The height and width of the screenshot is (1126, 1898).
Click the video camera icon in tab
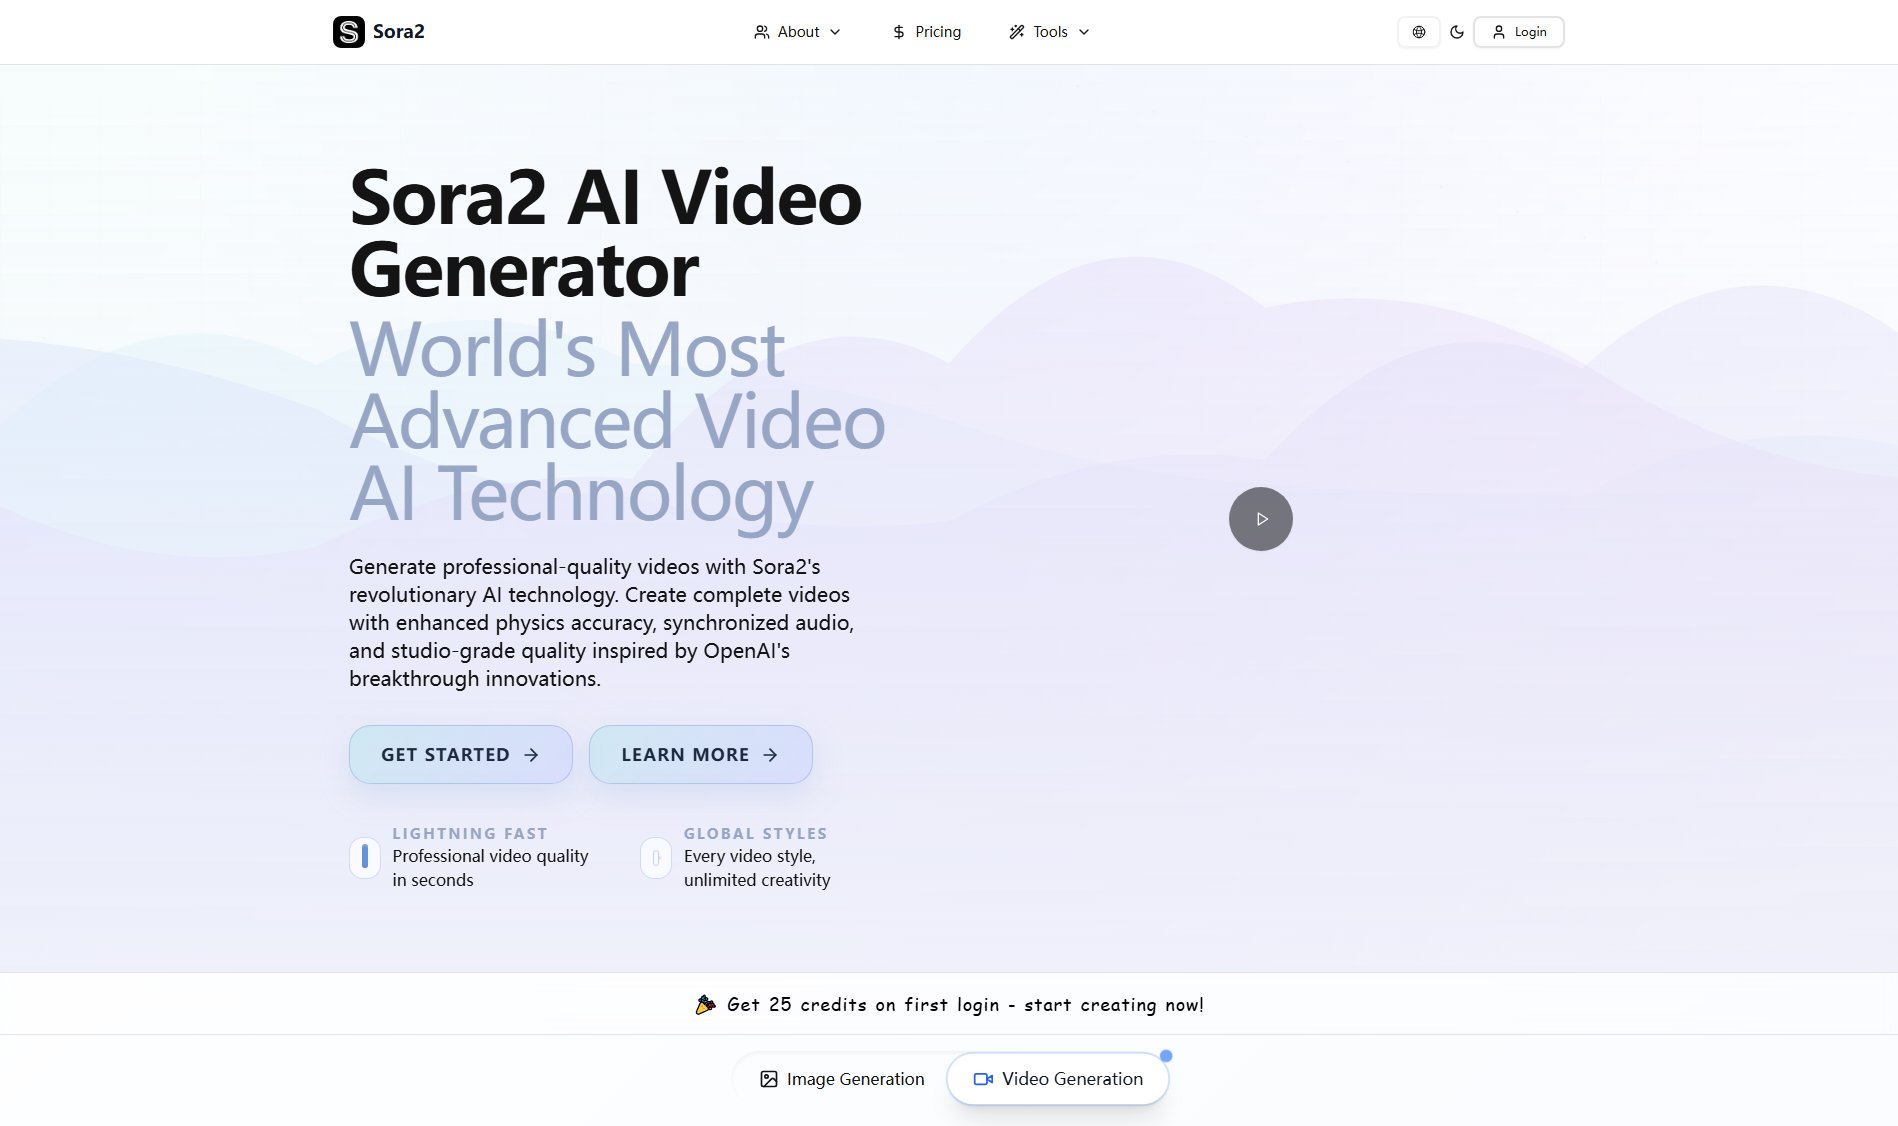983,1079
